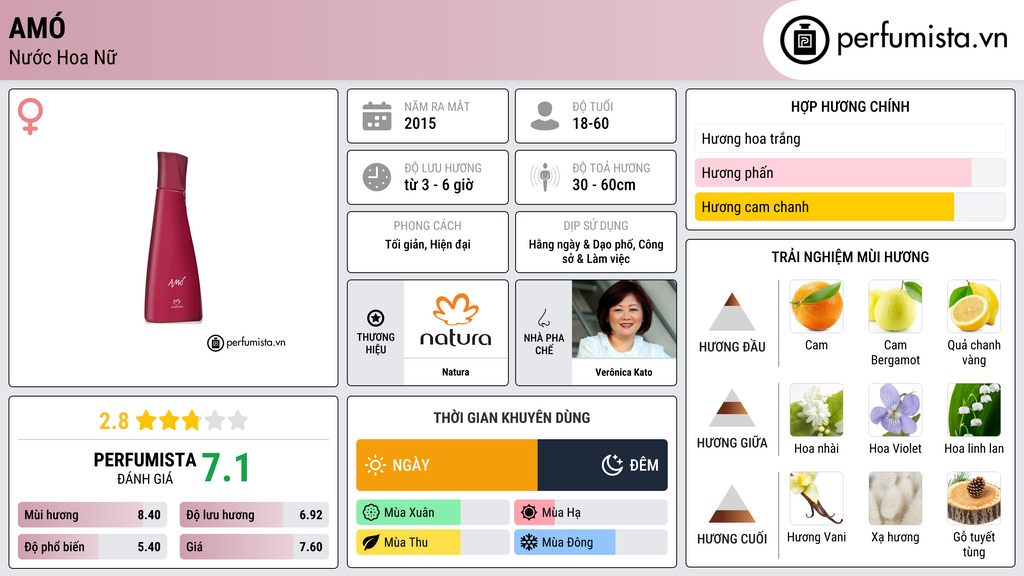
Task: Click the sillage icon beside Độ toả hương
Action: point(545,177)
